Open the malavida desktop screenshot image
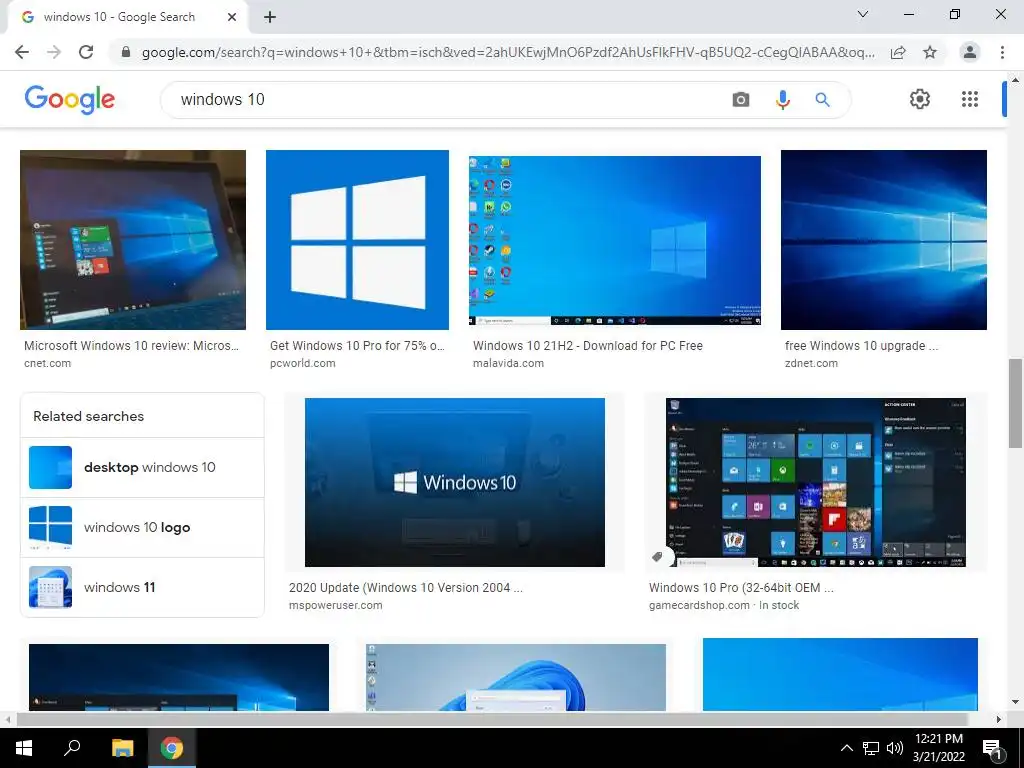This screenshot has width=1024, height=768. [x=615, y=240]
